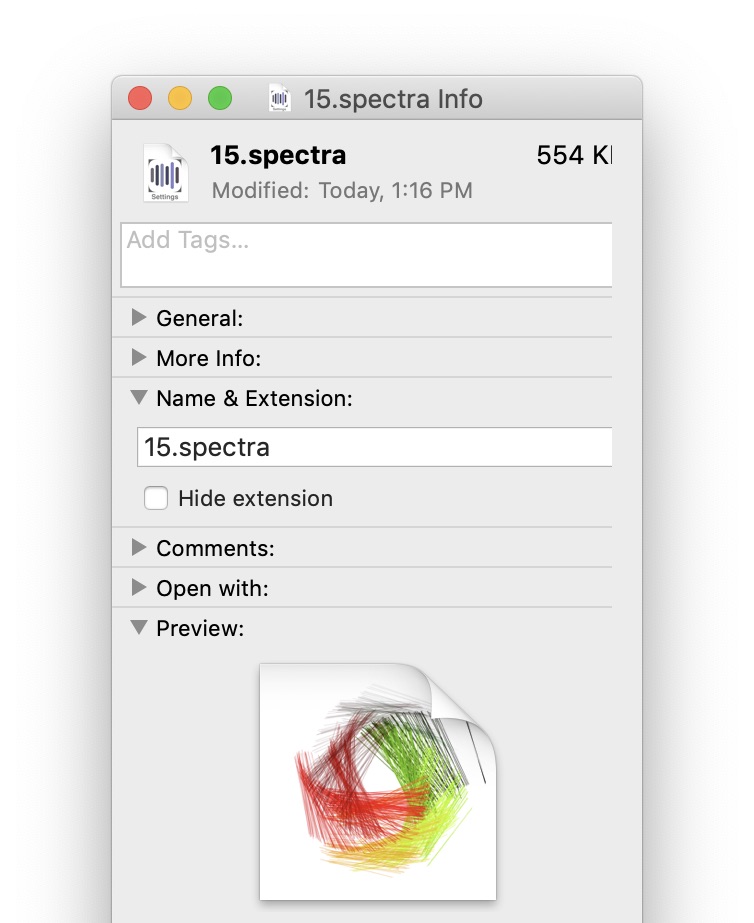Click the "15.spectra Info" window title text

click(x=393, y=99)
